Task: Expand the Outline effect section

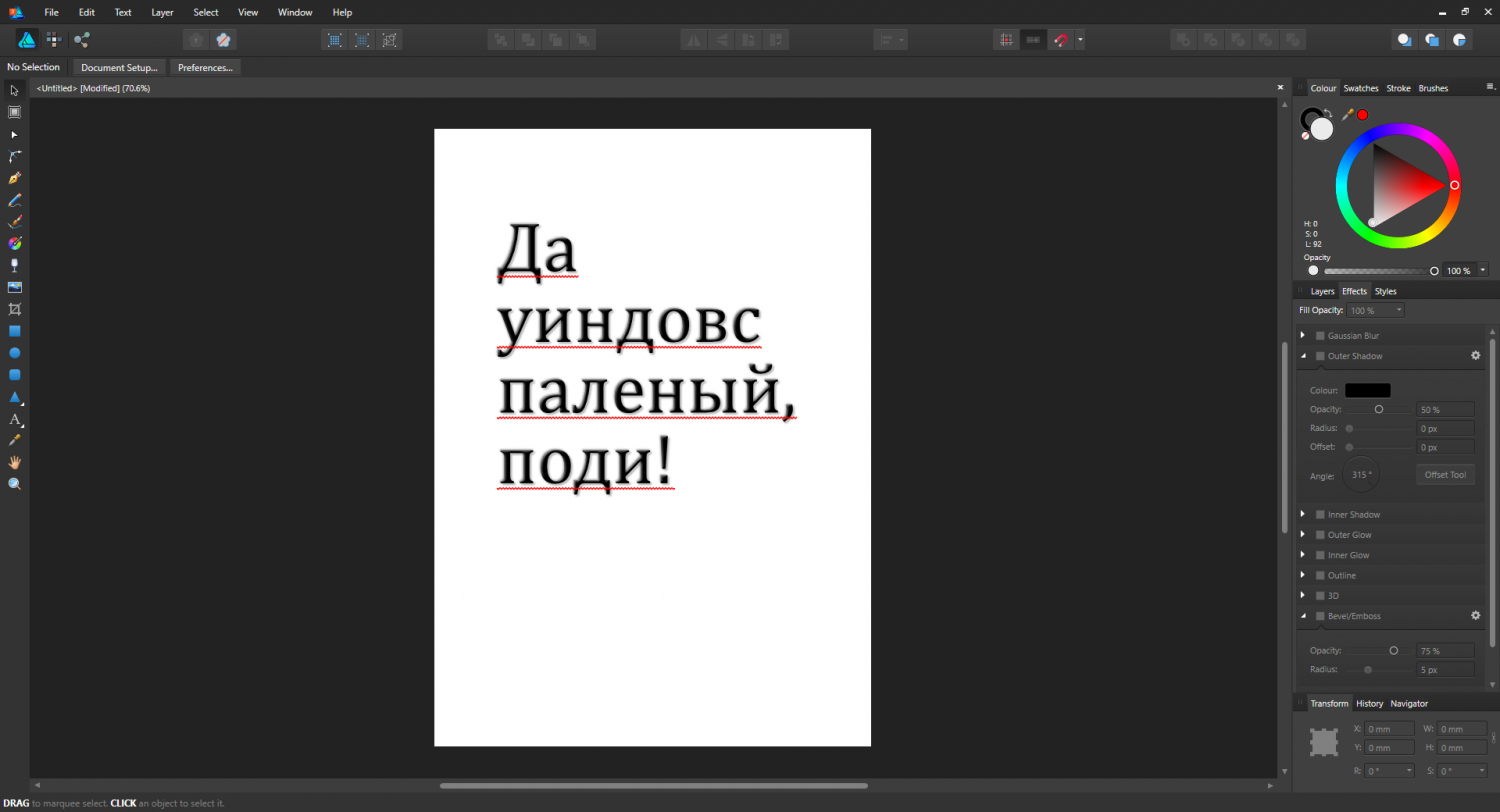Action: (x=1303, y=575)
